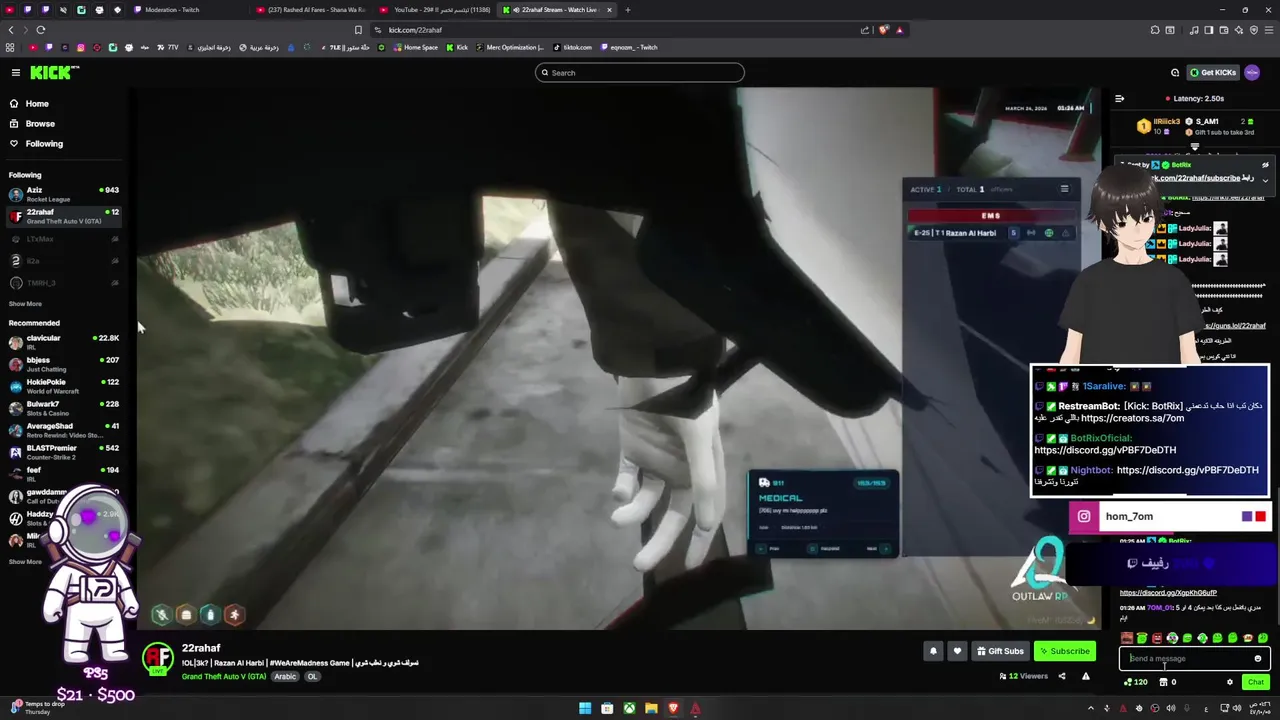
Task: Open bbjess Just Chatting channel
Action: 64,364
